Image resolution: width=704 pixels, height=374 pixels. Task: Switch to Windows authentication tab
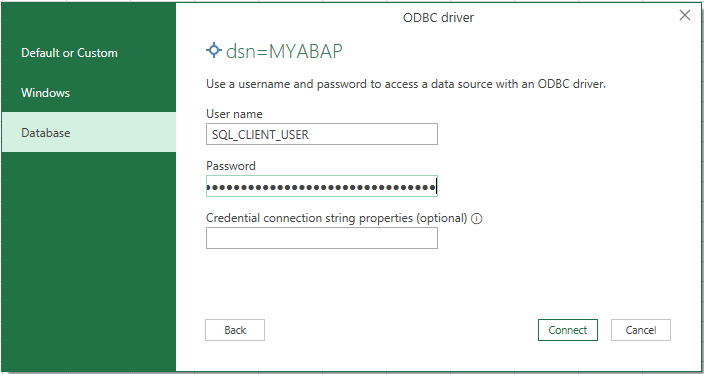88,92
